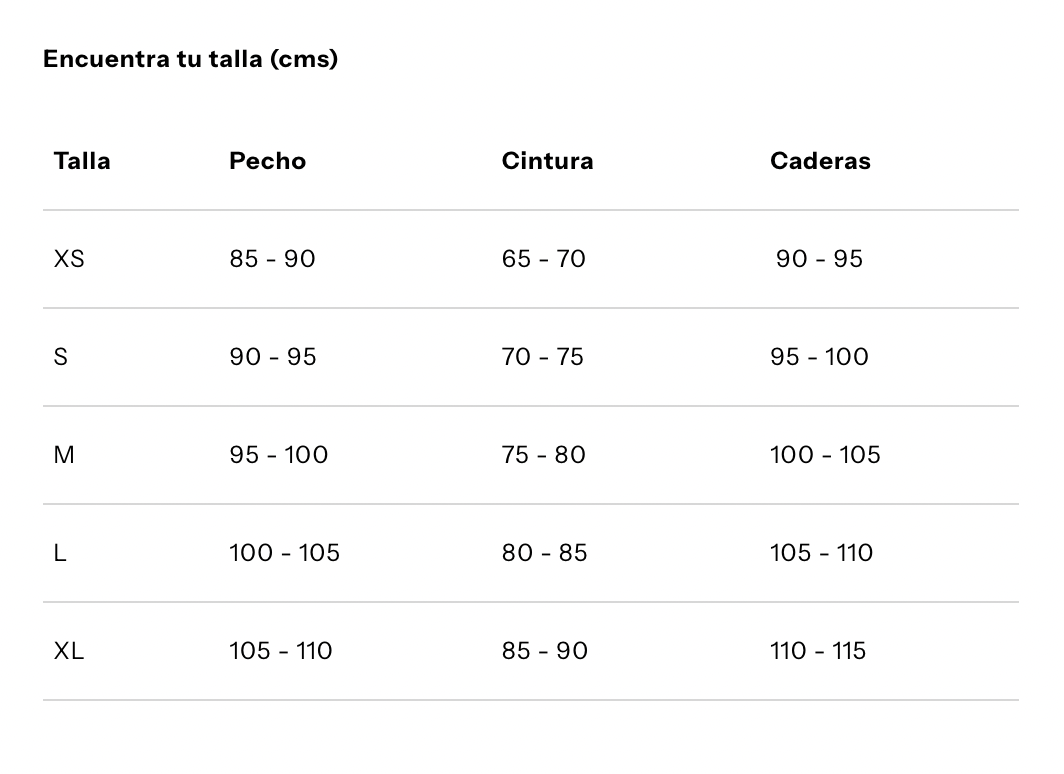Select the Pecho column header
The image size is (1064, 774).
coord(267,161)
